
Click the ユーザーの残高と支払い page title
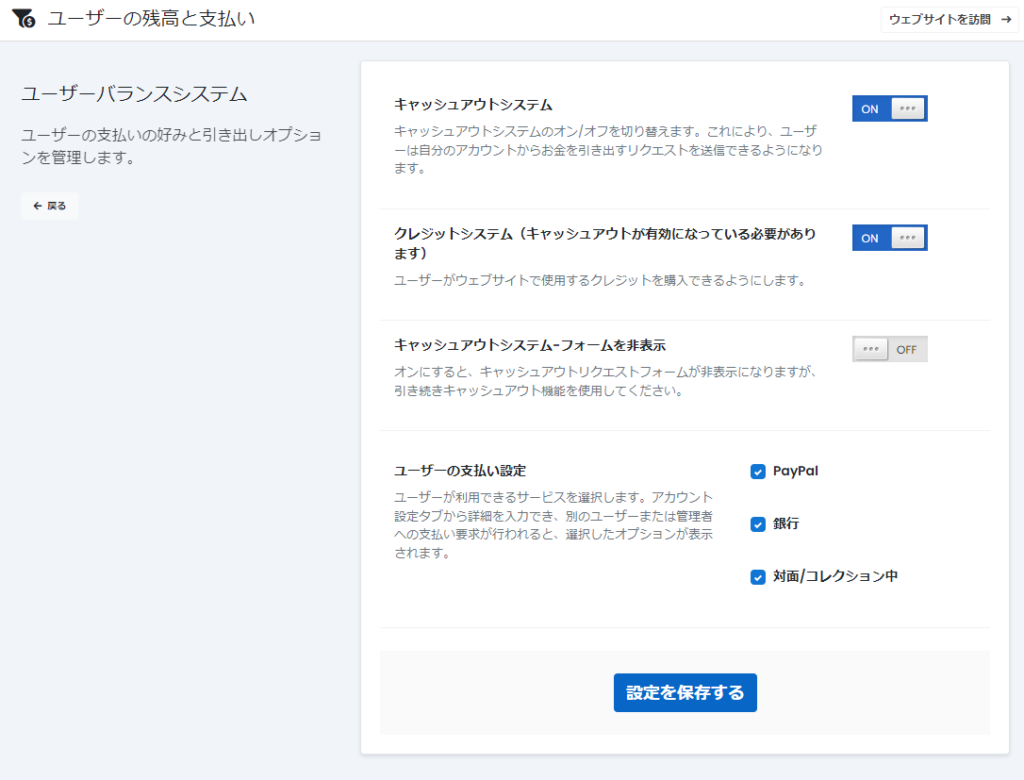click(151, 18)
